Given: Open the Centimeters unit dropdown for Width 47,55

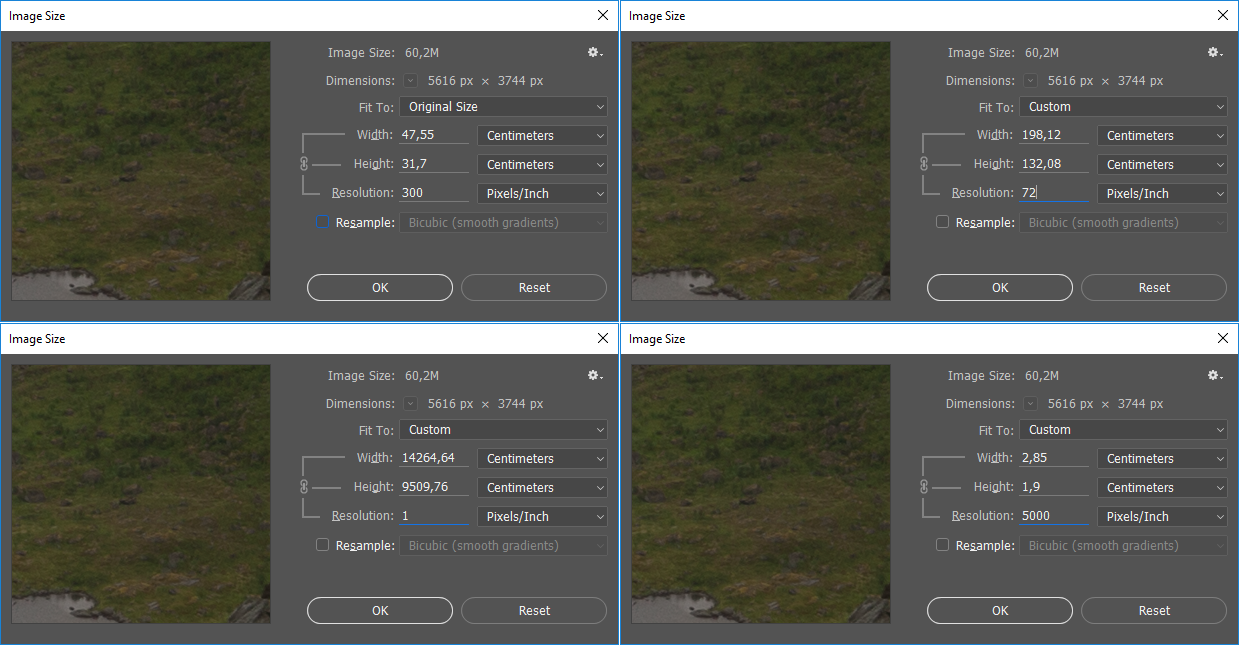Looking at the screenshot, I should click(543, 136).
